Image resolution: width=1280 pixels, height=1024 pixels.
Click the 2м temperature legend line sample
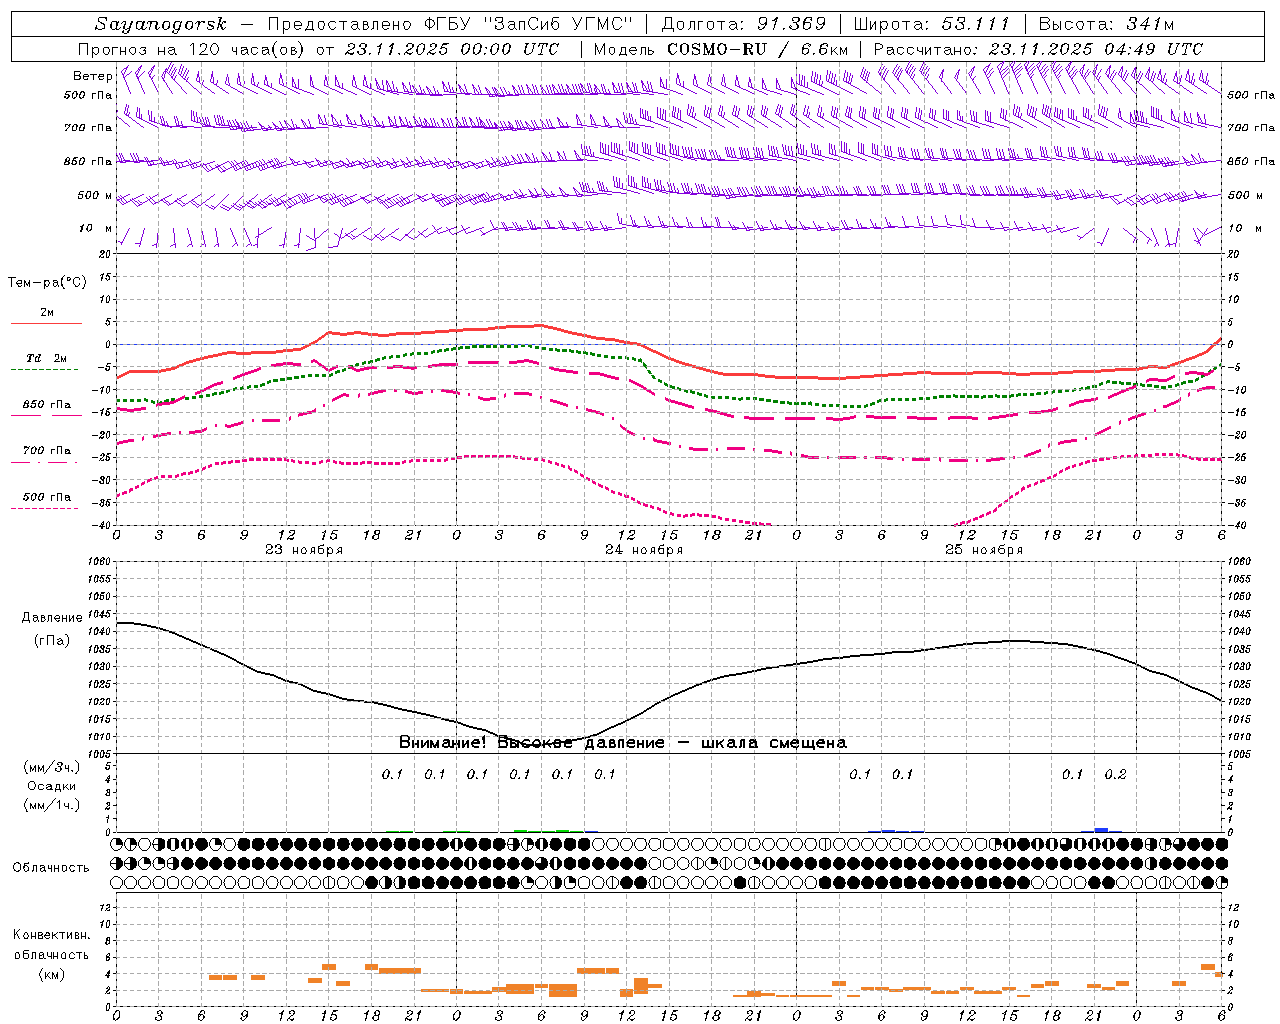tap(46, 324)
